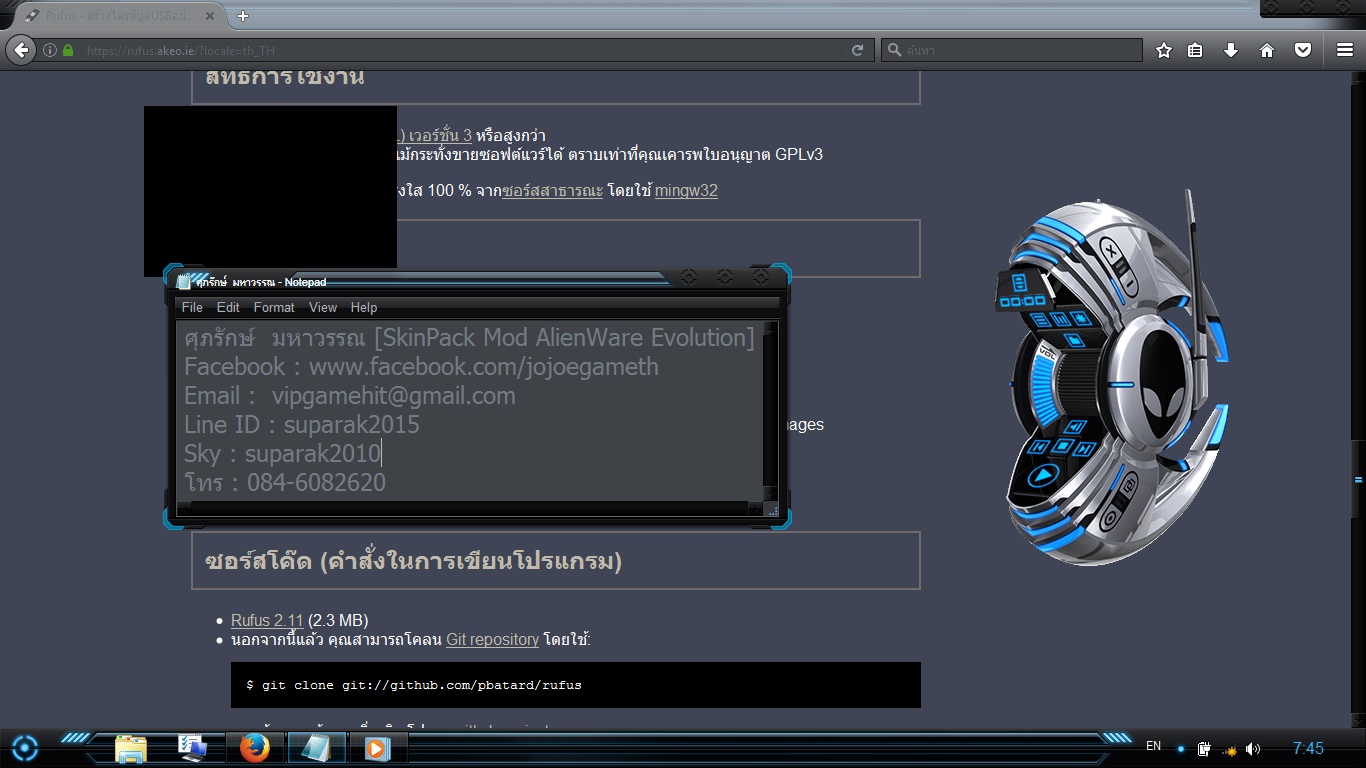
Task: Open Notepad View menu
Action: coord(323,307)
